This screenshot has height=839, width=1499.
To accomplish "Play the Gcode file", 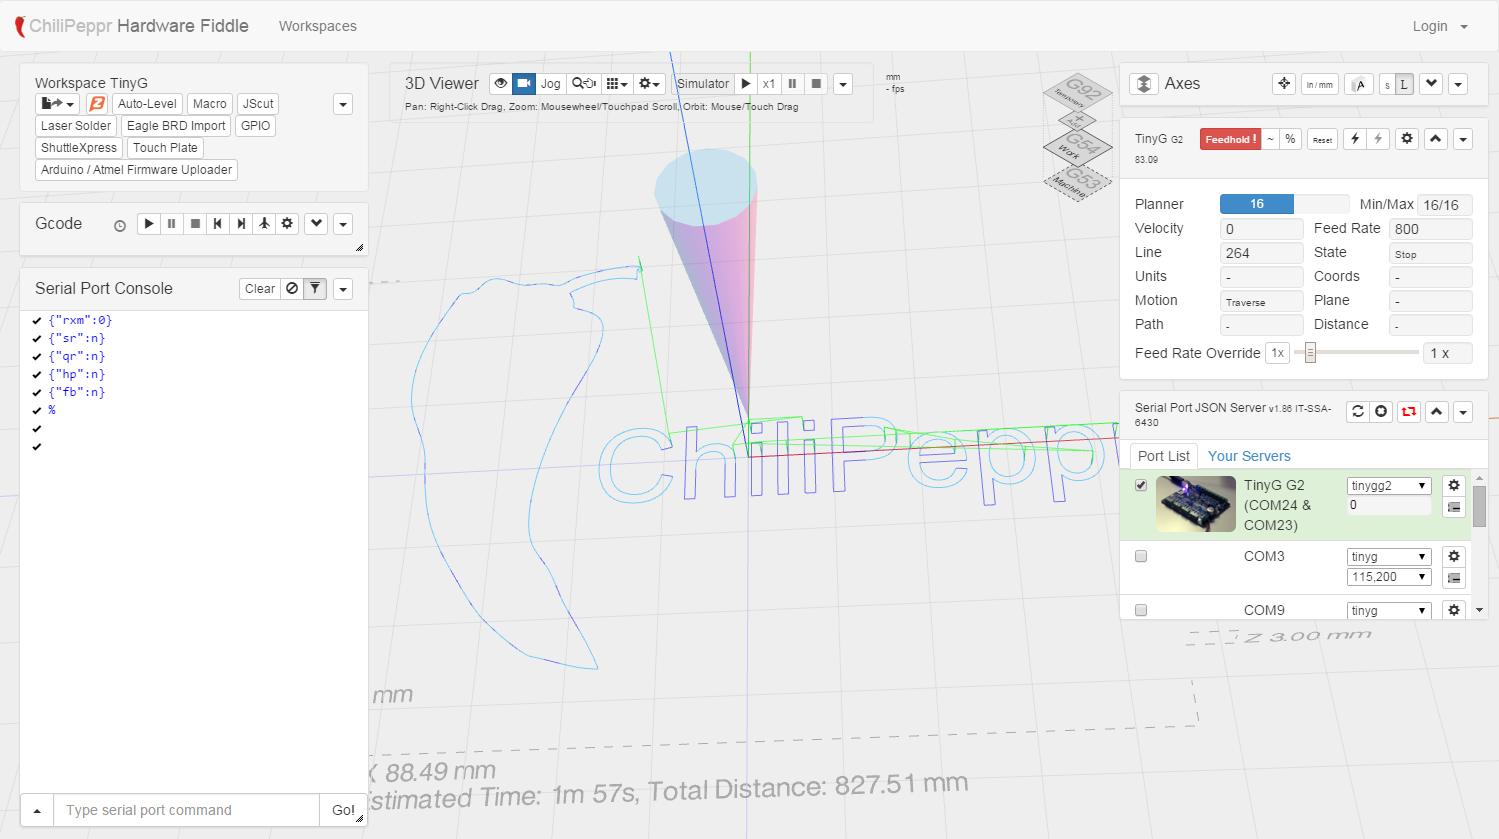I will pos(148,224).
